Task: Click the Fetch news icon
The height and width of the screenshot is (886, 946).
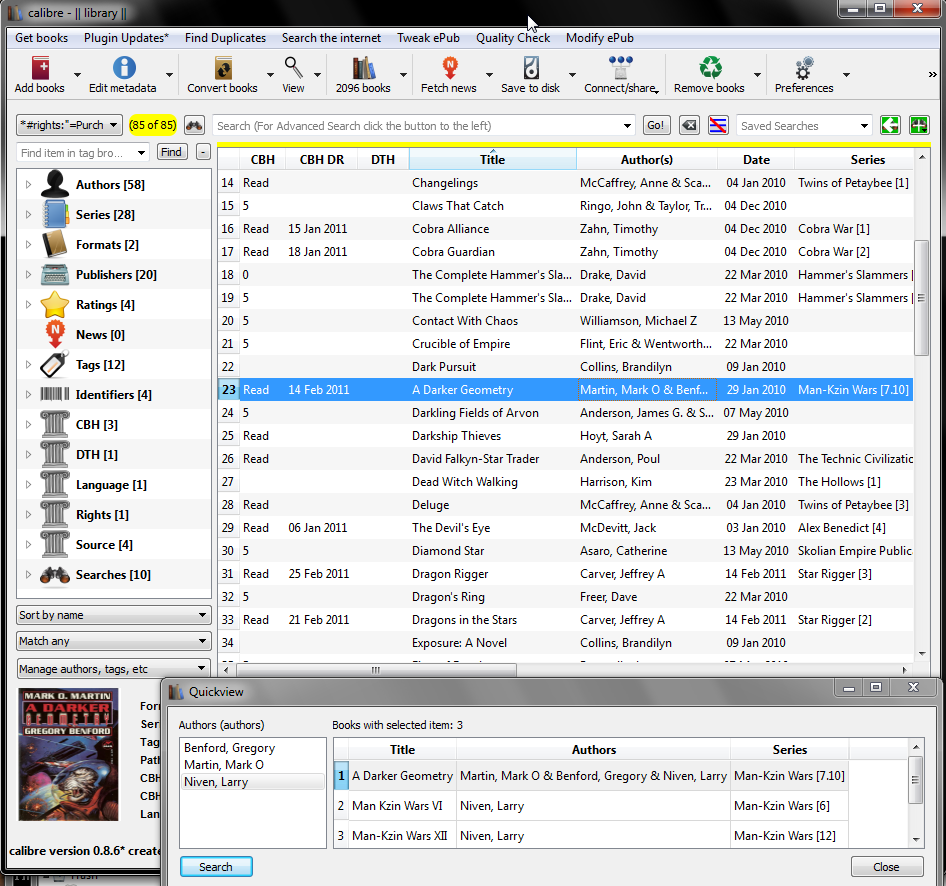Action: [449, 68]
